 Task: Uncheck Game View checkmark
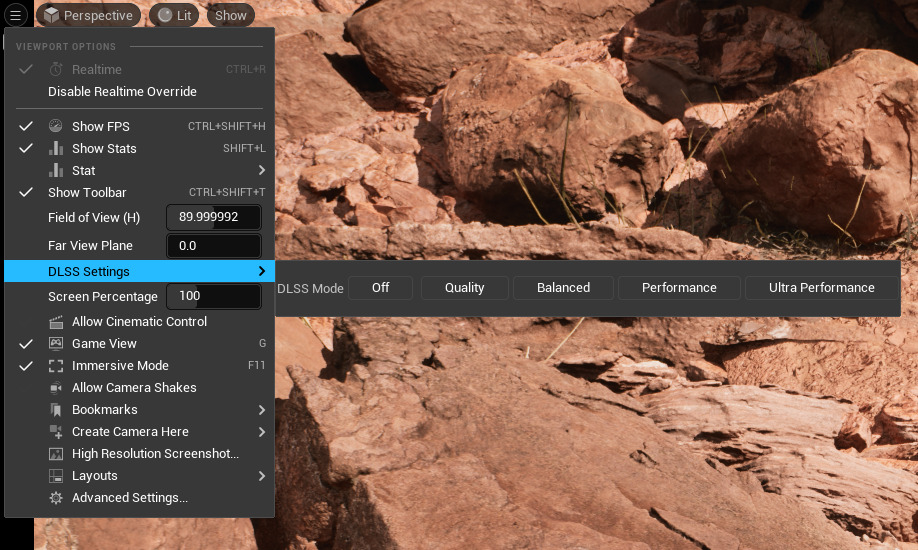26,343
